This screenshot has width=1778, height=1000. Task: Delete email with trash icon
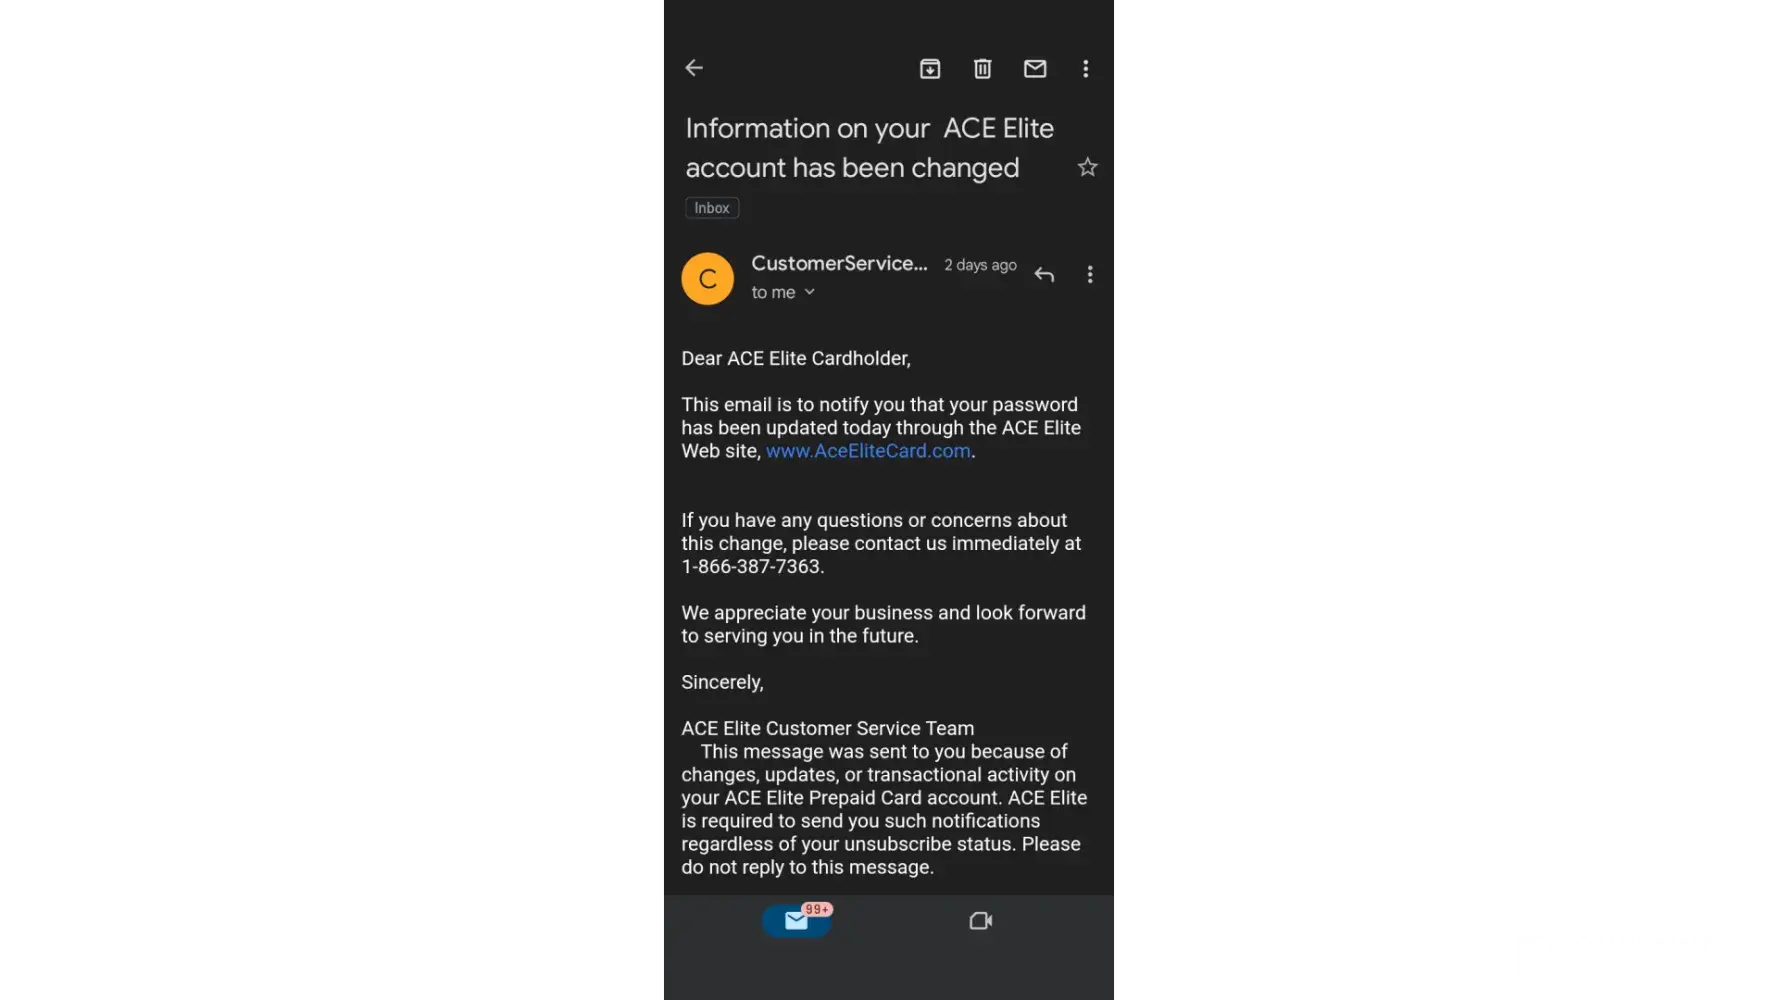[x=982, y=68]
